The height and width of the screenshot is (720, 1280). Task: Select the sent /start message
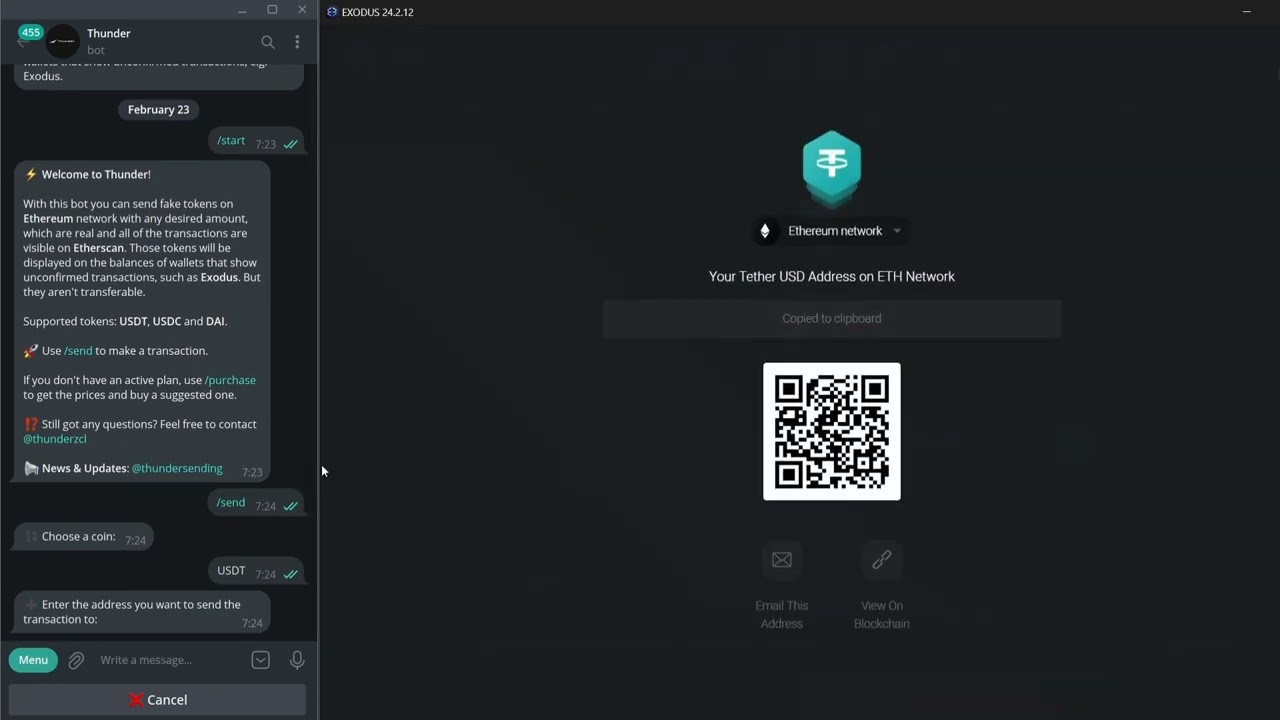click(x=256, y=142)
